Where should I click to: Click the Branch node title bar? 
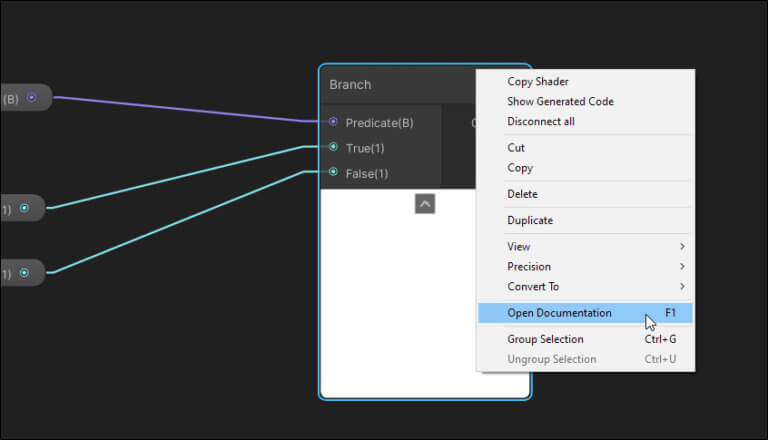398,85
